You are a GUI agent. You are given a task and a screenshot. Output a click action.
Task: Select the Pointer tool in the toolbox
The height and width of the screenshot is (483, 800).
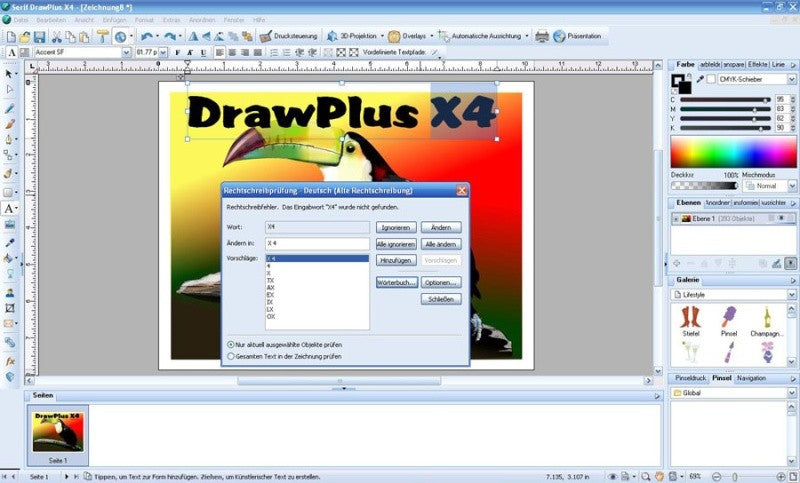[x=9, y=74]
